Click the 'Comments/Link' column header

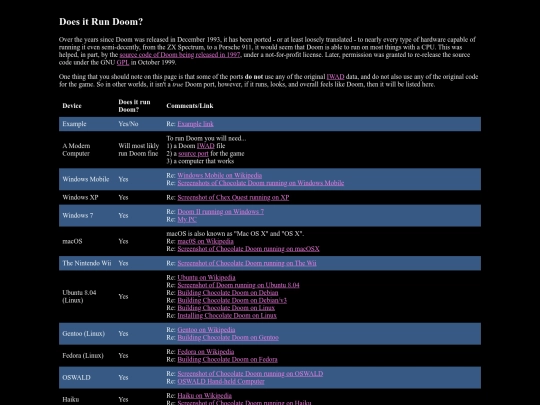pyautogui.click(x=190, y=106)
